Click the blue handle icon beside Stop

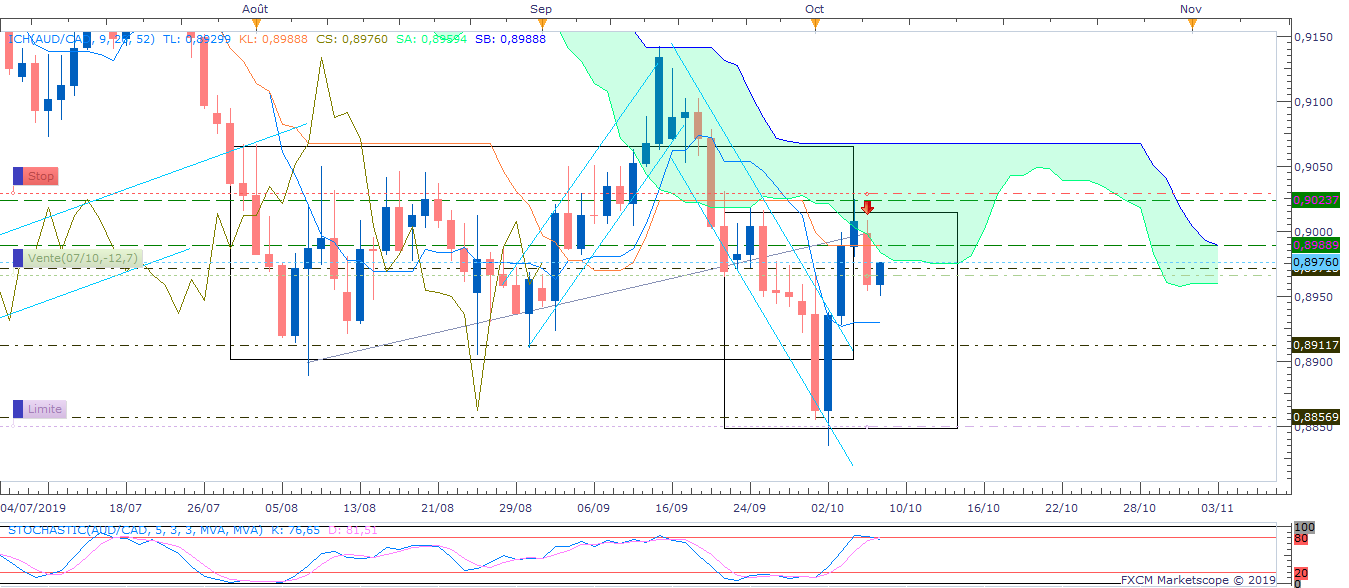coord(18,176)
